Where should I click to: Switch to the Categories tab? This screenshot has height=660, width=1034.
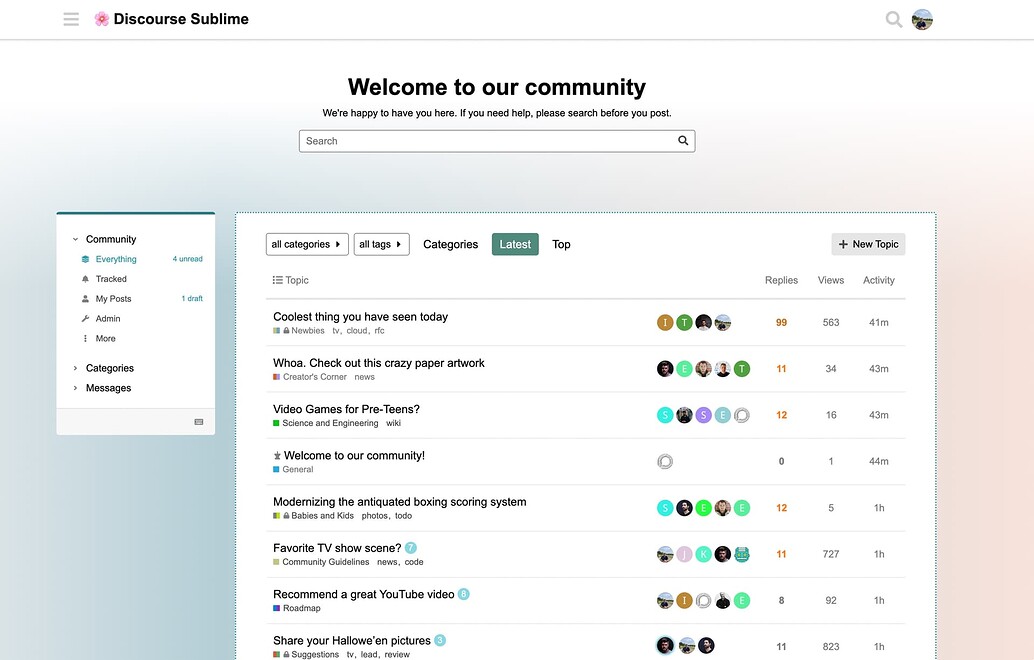tap(450, 244)
